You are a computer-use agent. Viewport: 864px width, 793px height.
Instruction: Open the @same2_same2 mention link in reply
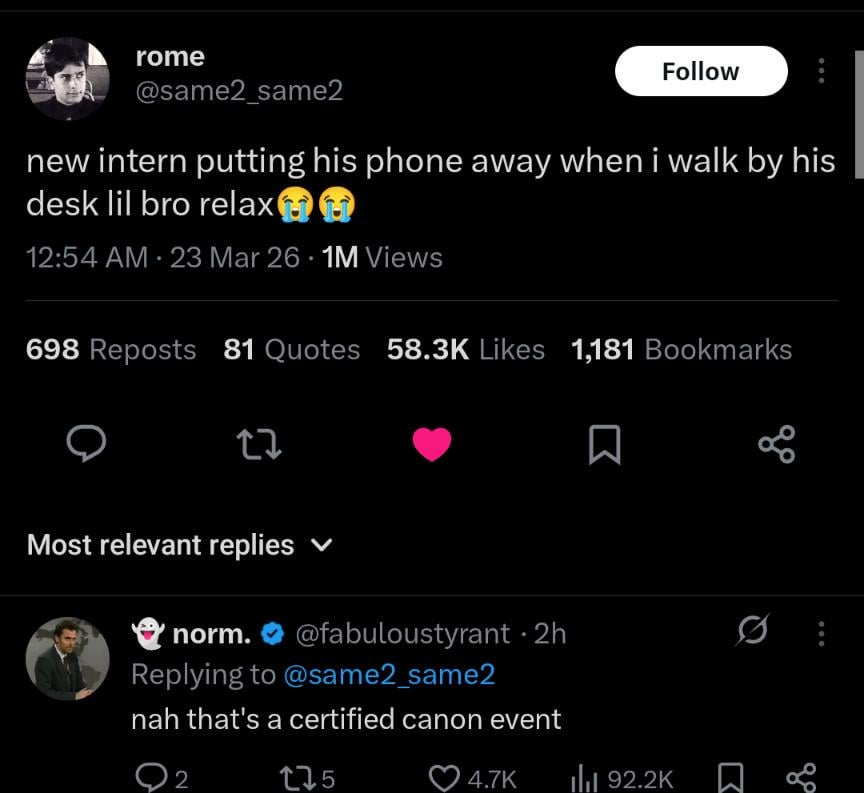389,675
